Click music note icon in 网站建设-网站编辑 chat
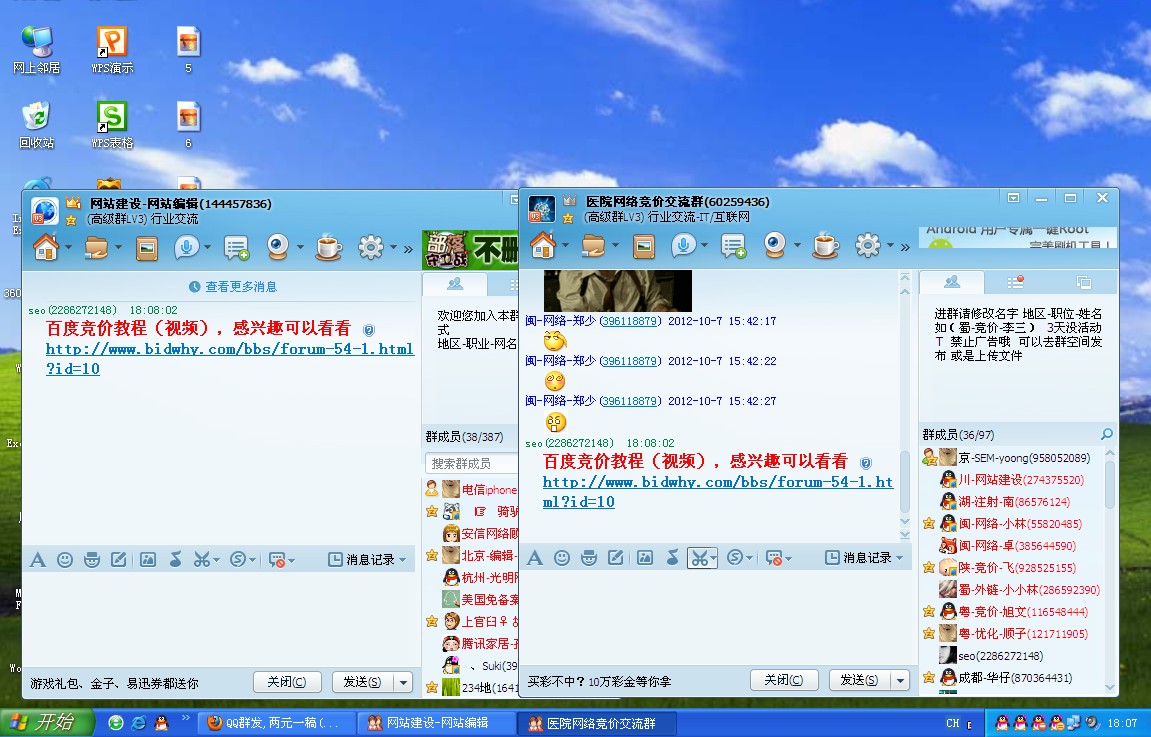 point(176,560)
